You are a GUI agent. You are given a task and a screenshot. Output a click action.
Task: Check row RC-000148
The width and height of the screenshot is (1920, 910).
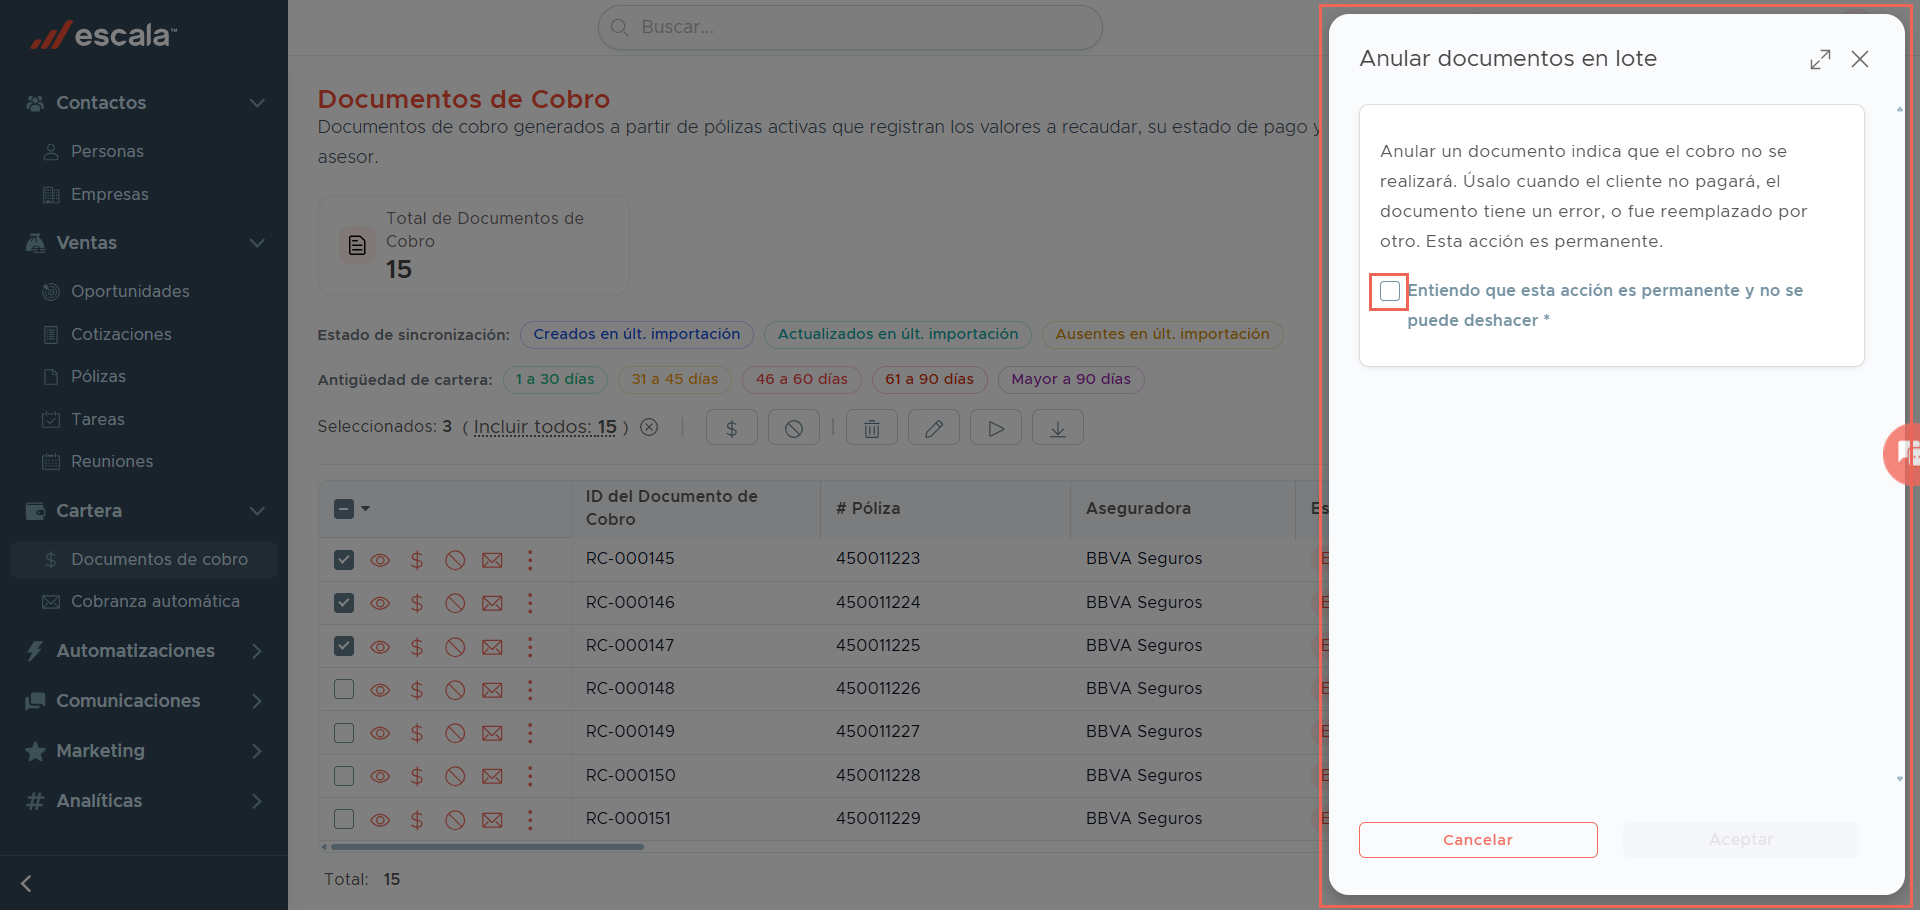click(x=344, y=689)
